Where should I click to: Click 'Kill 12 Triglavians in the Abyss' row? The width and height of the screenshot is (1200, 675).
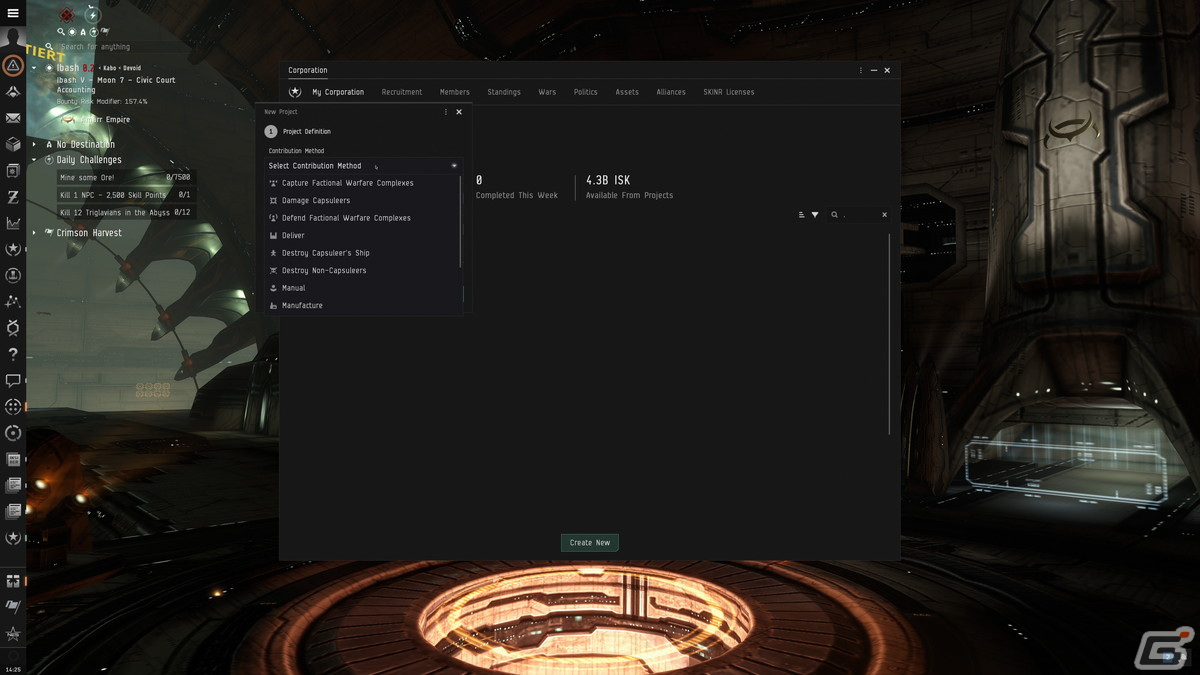pyautogui.click(x=125, y=212)
